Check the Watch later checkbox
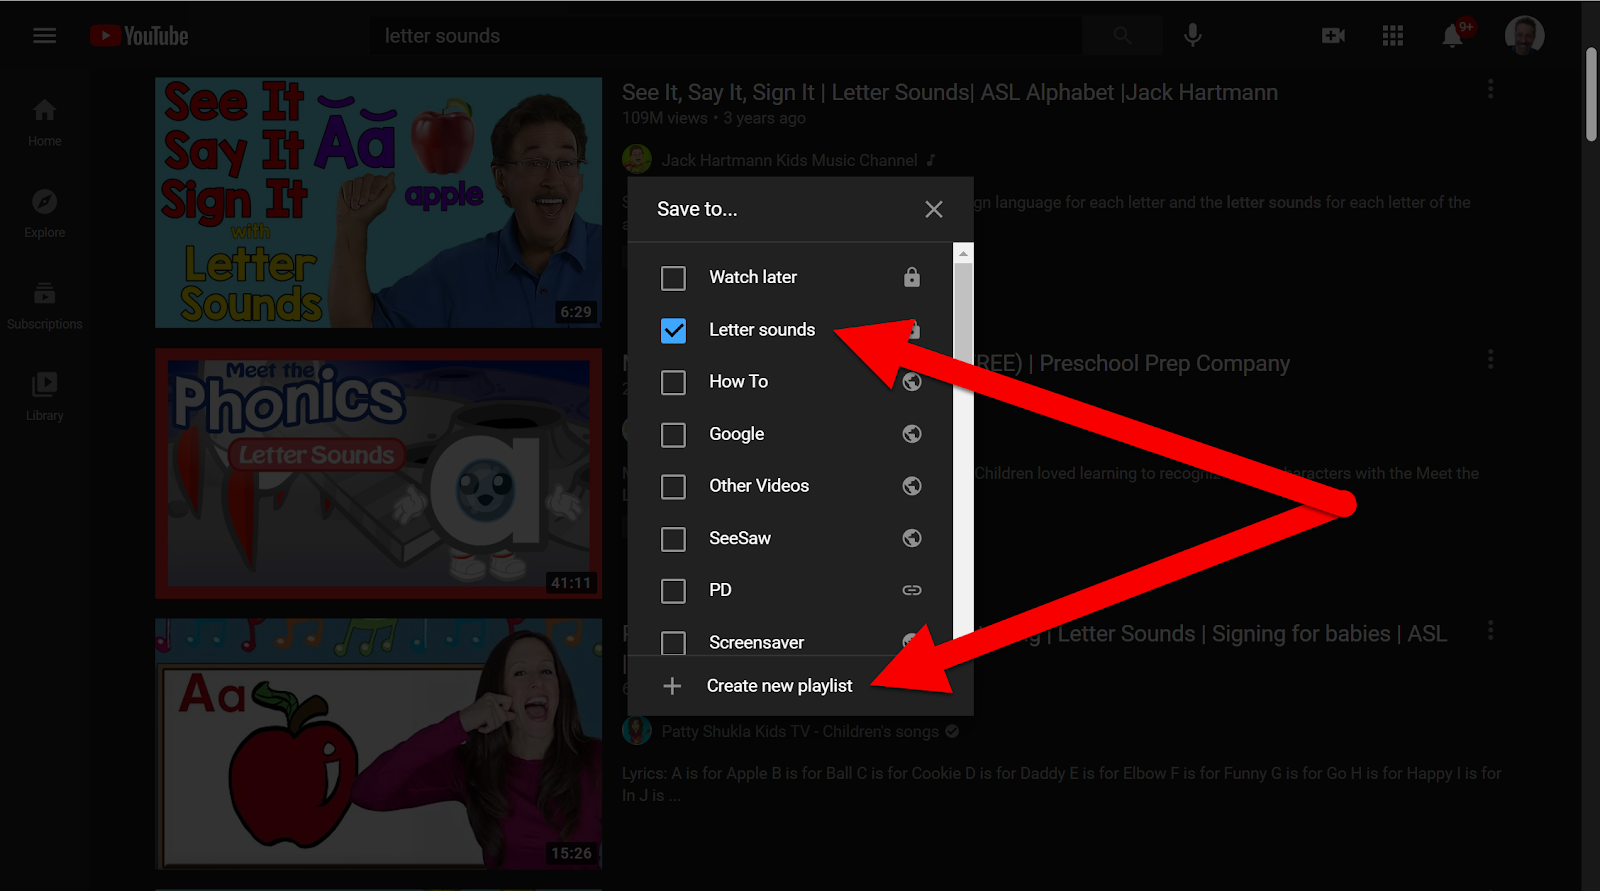 674,277
